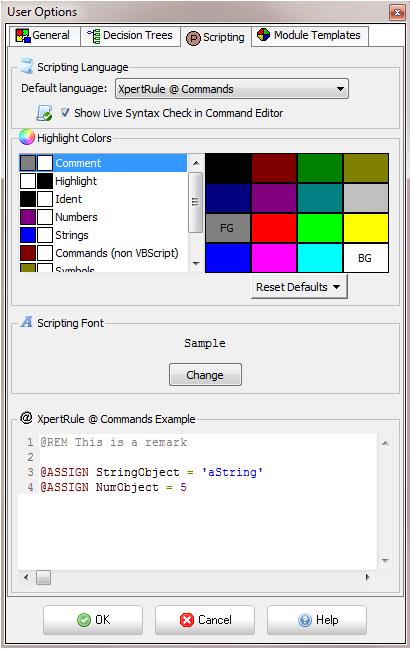Click the example editor scroll right arrow
The height and width of the screenshot is (649, 410).
pos(367,577)
